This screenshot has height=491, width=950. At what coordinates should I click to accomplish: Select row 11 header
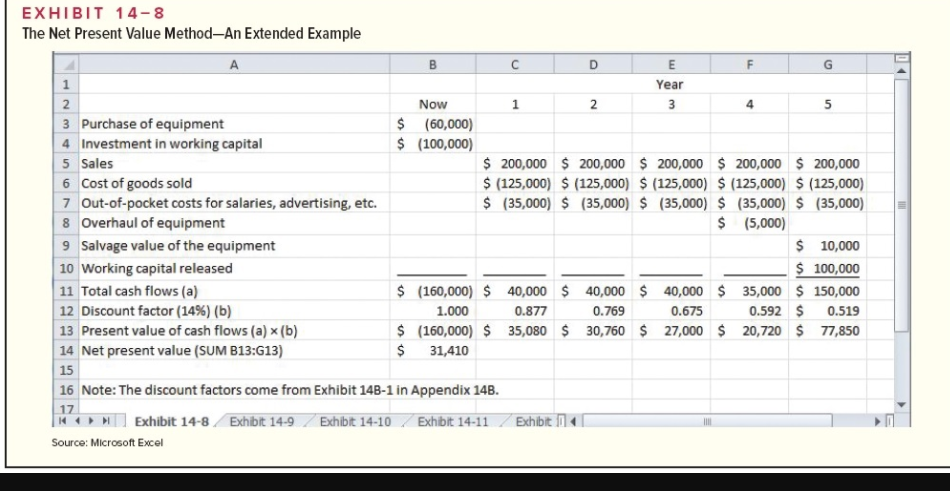pyautogui.click(x=67, y=292)
